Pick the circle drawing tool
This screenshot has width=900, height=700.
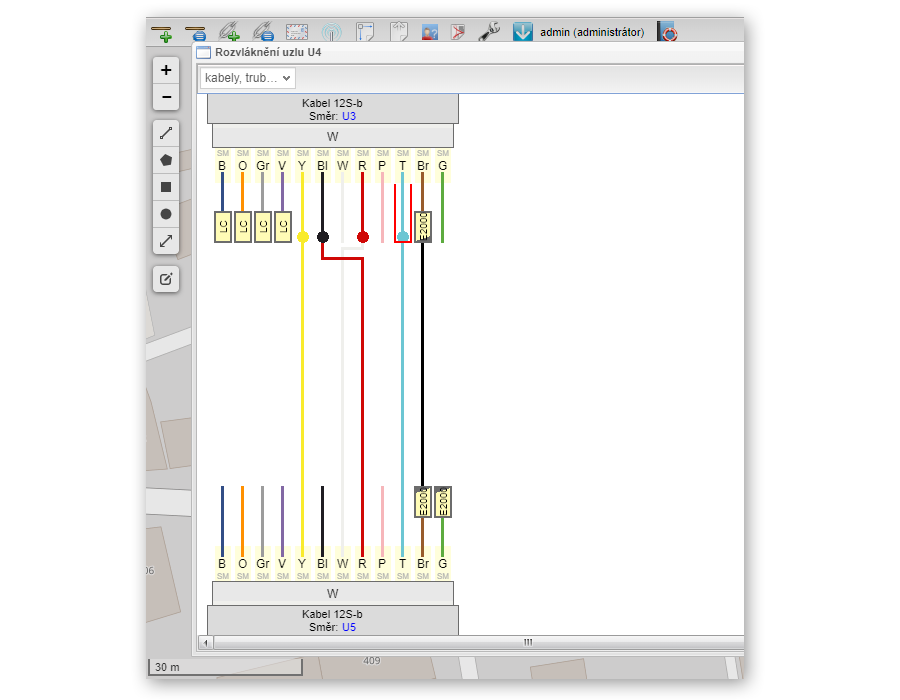[166, 214]
